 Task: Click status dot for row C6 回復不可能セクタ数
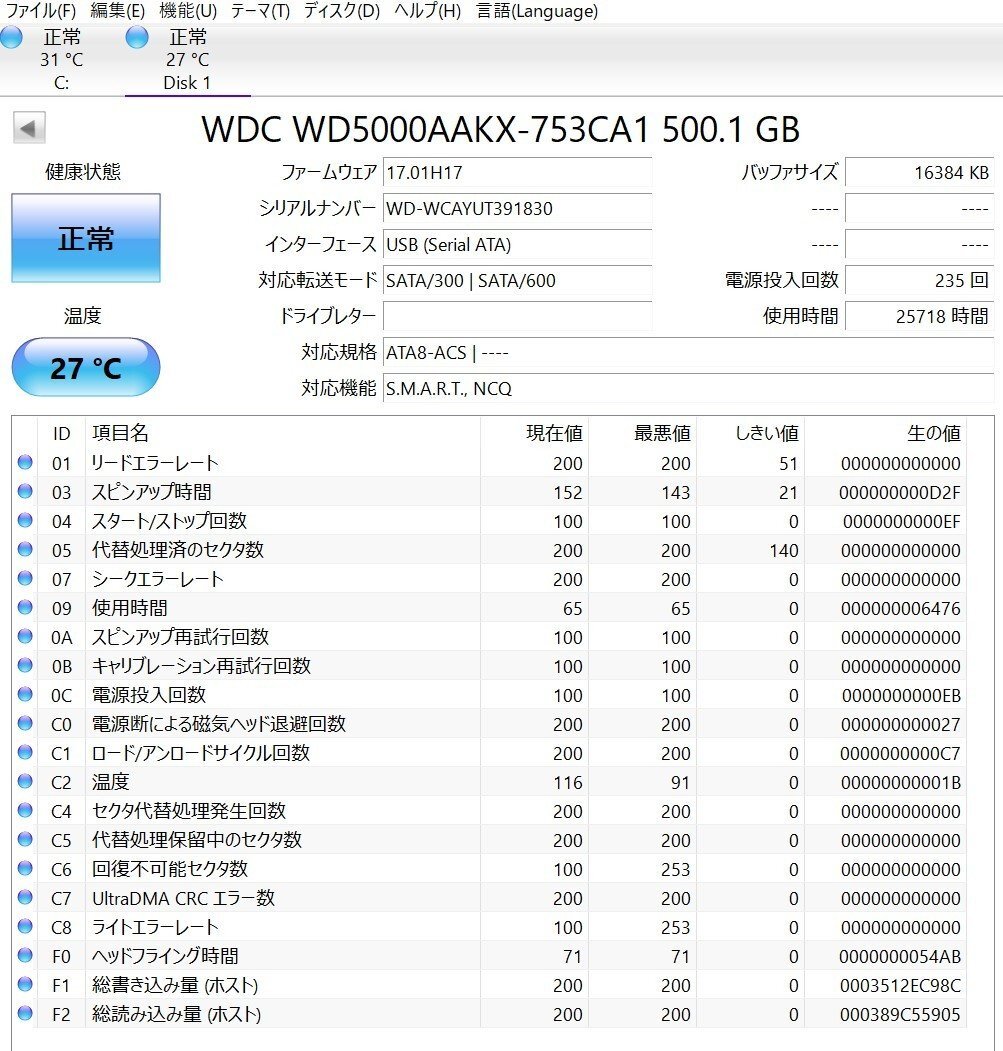click(x=25, y=868)
